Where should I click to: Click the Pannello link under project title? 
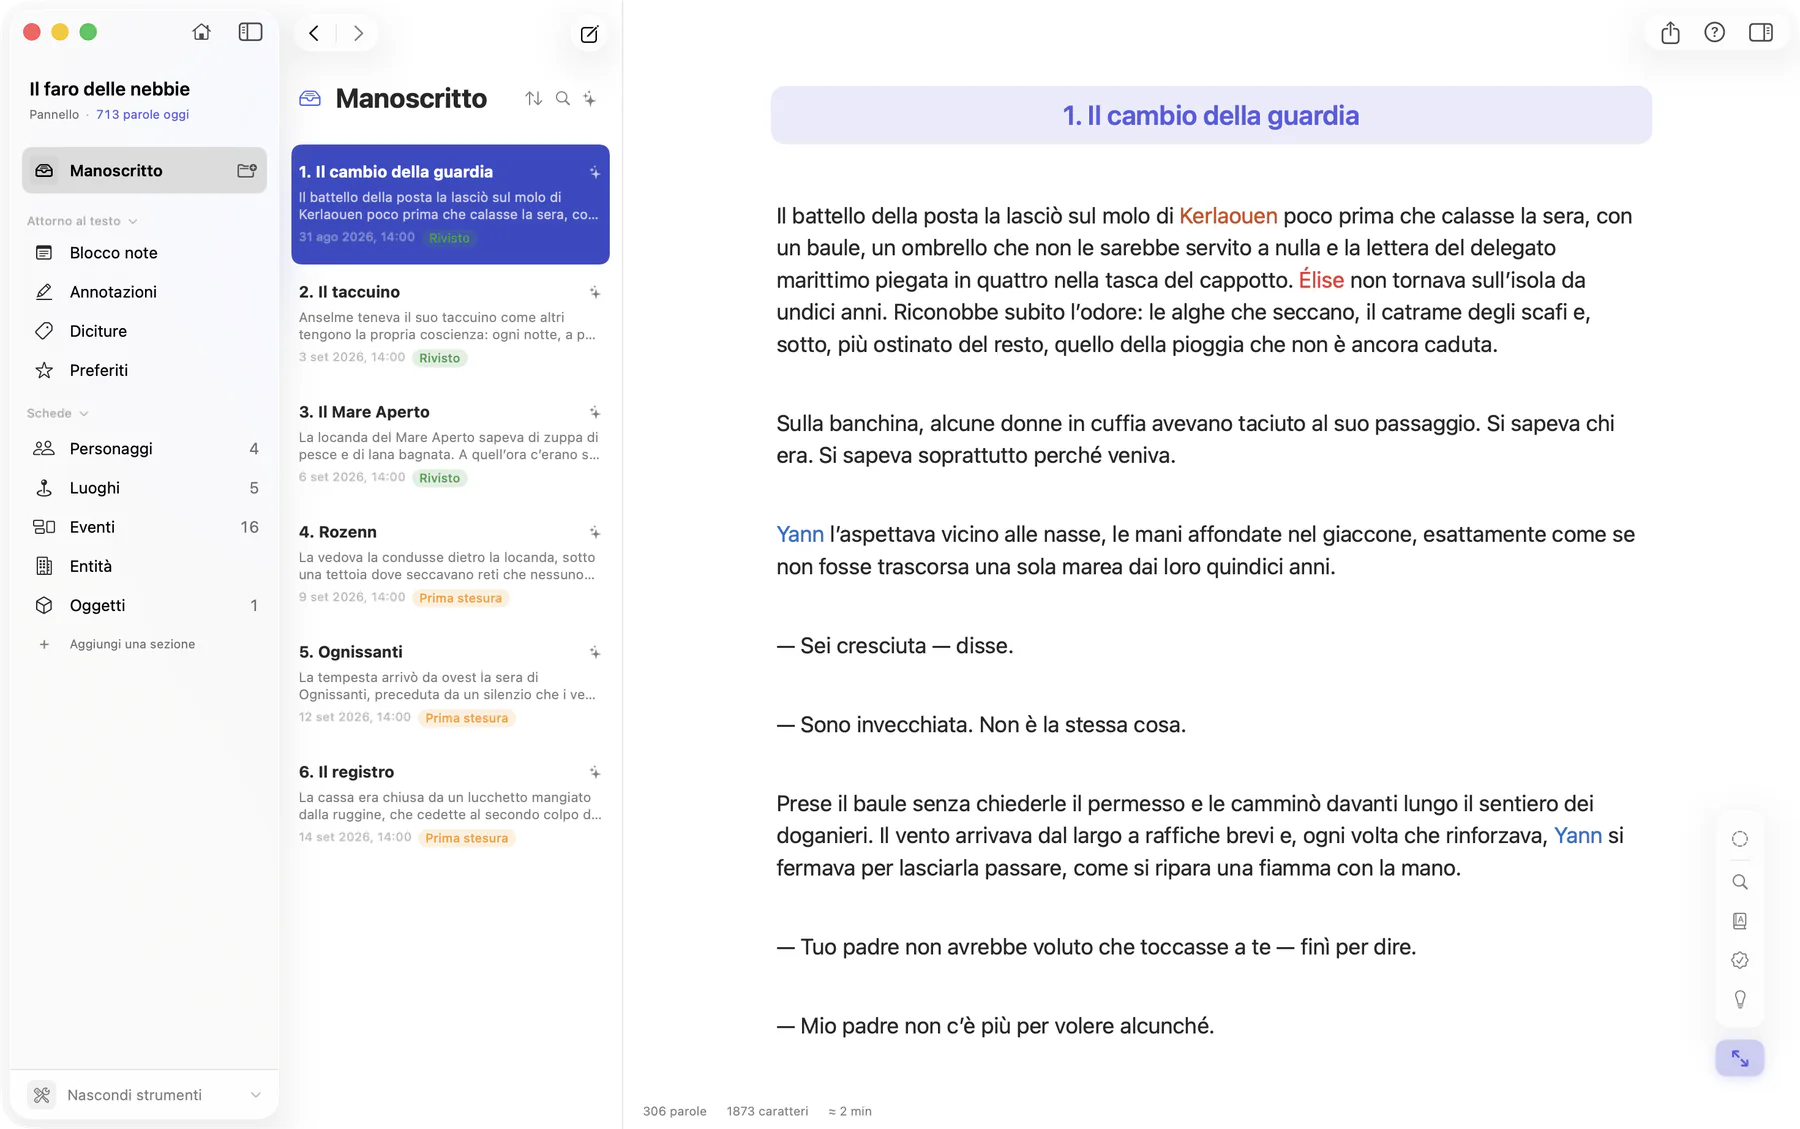(x=54, y=115)
